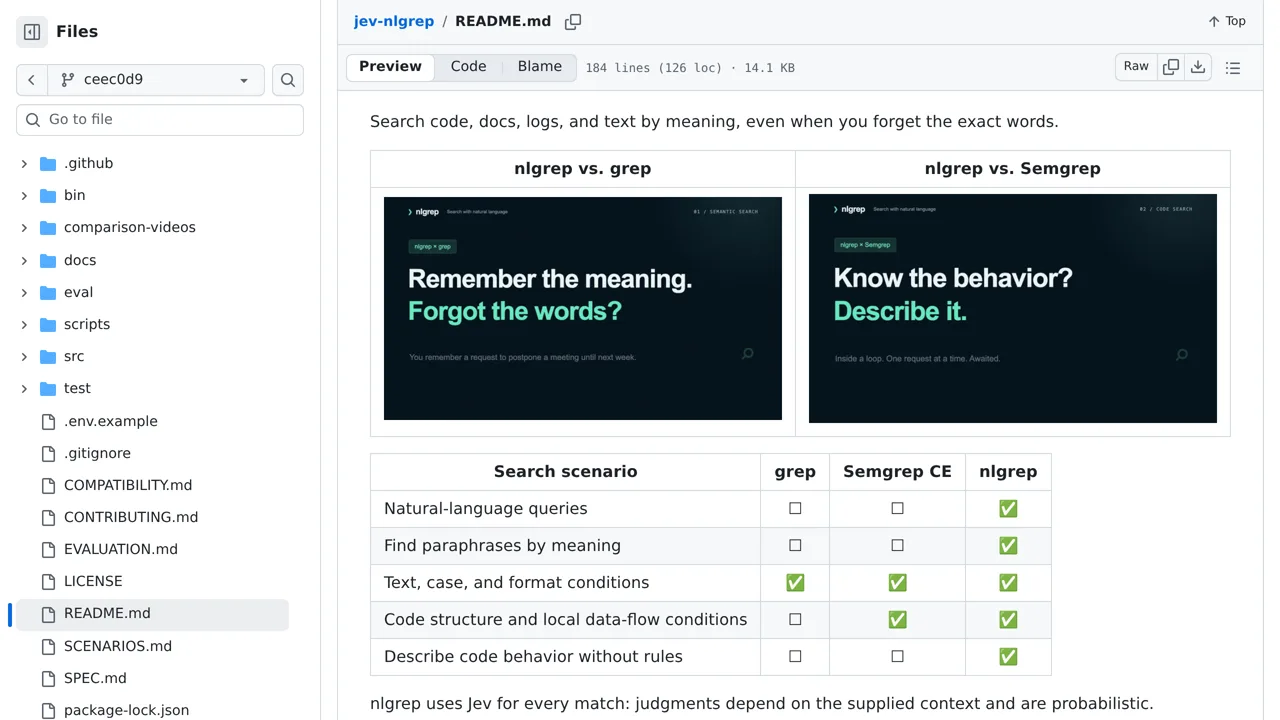This screenshot has width=1280, height=720.
Task: Copy raw file contents icon
Action: (1171, 67)
